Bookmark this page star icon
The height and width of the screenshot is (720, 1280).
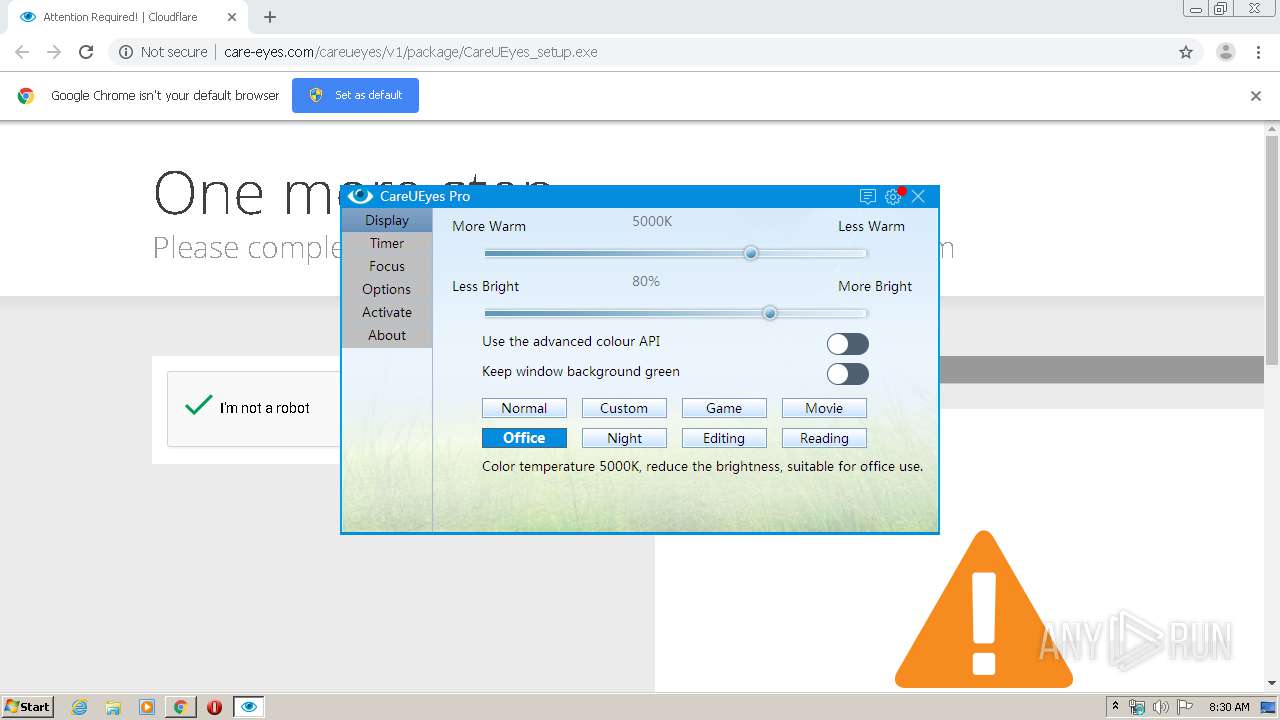click(1186, 52)
